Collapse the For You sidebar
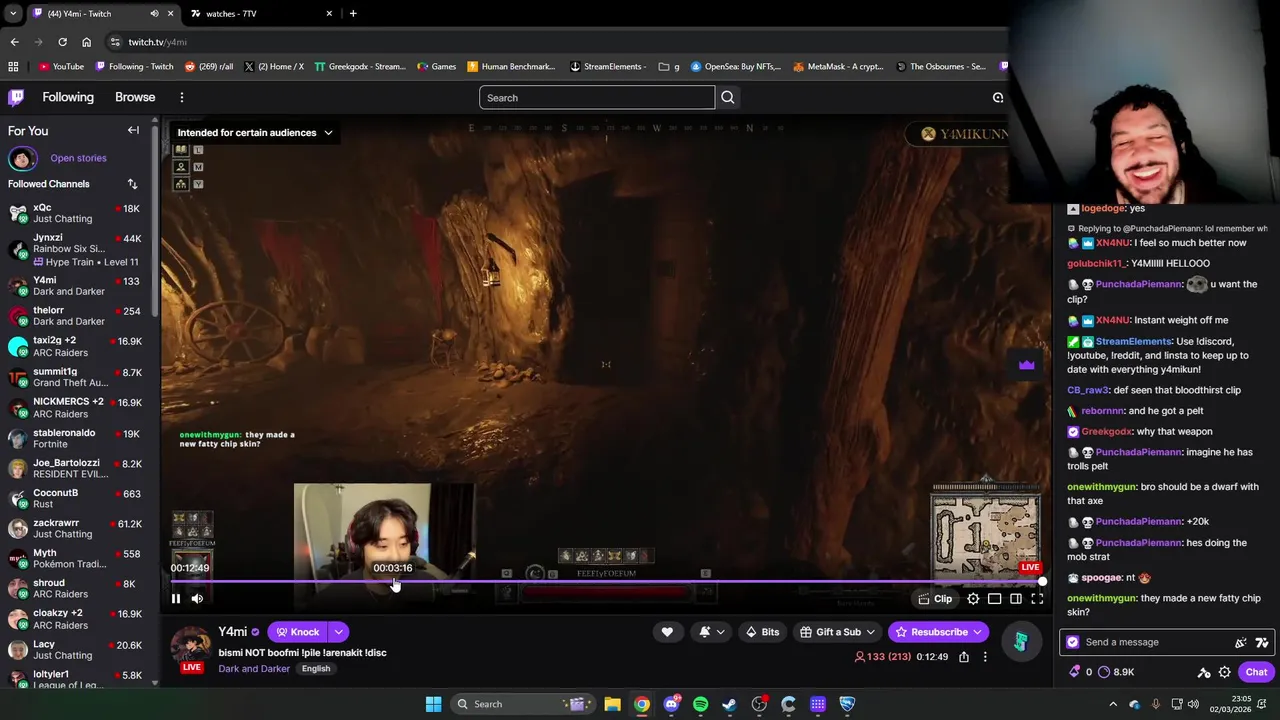Image resolution: width=1280 pixels, height=720 pixels. (133, 130)
